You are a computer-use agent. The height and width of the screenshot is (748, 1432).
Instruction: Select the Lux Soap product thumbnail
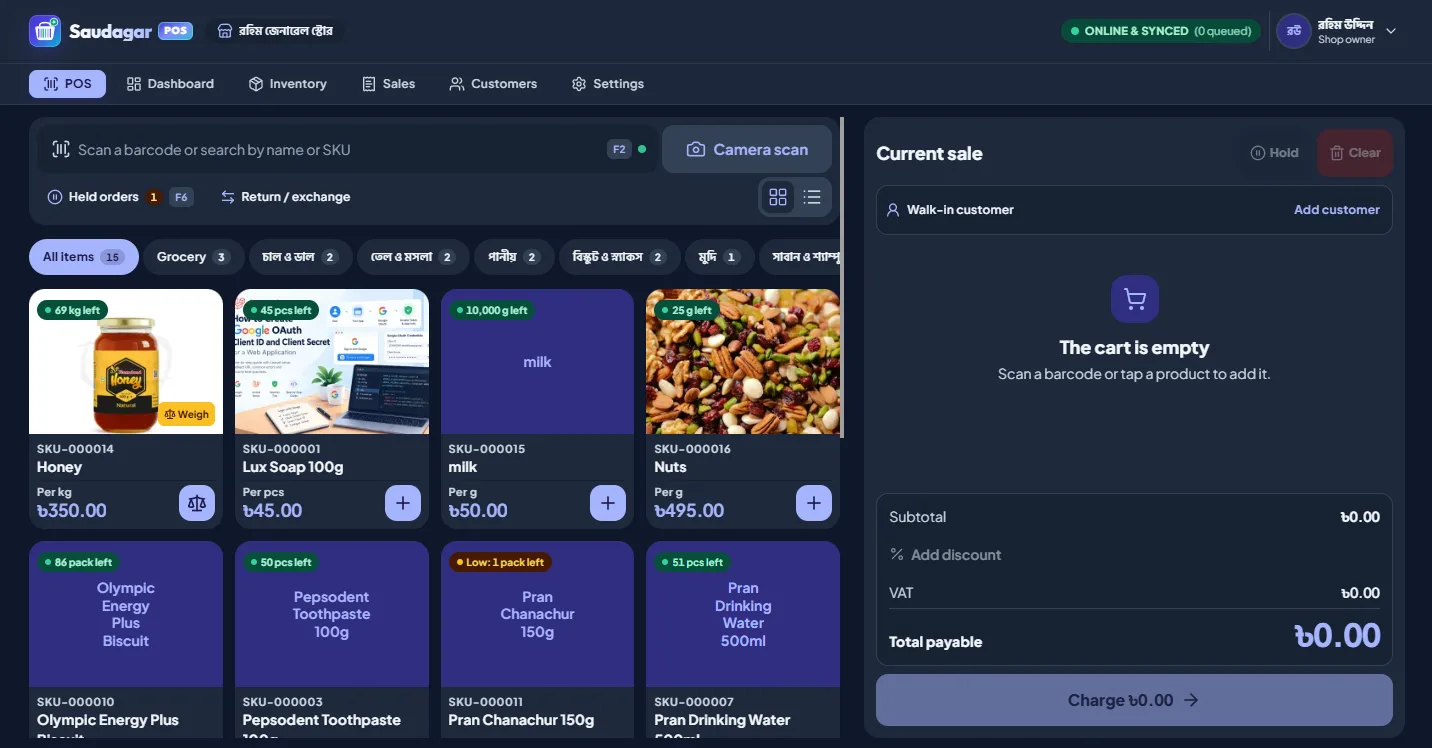(332, 361)
